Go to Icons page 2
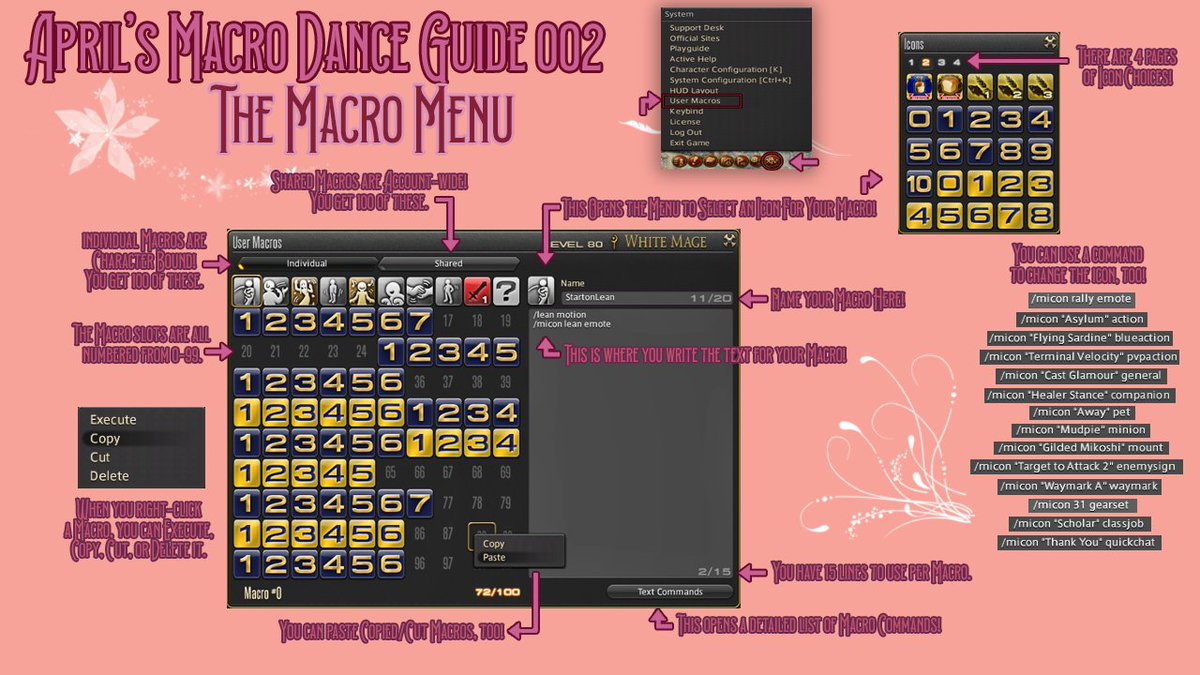Image resolution: width=1200 pixels, height=675 pixels. coord(925,63)
